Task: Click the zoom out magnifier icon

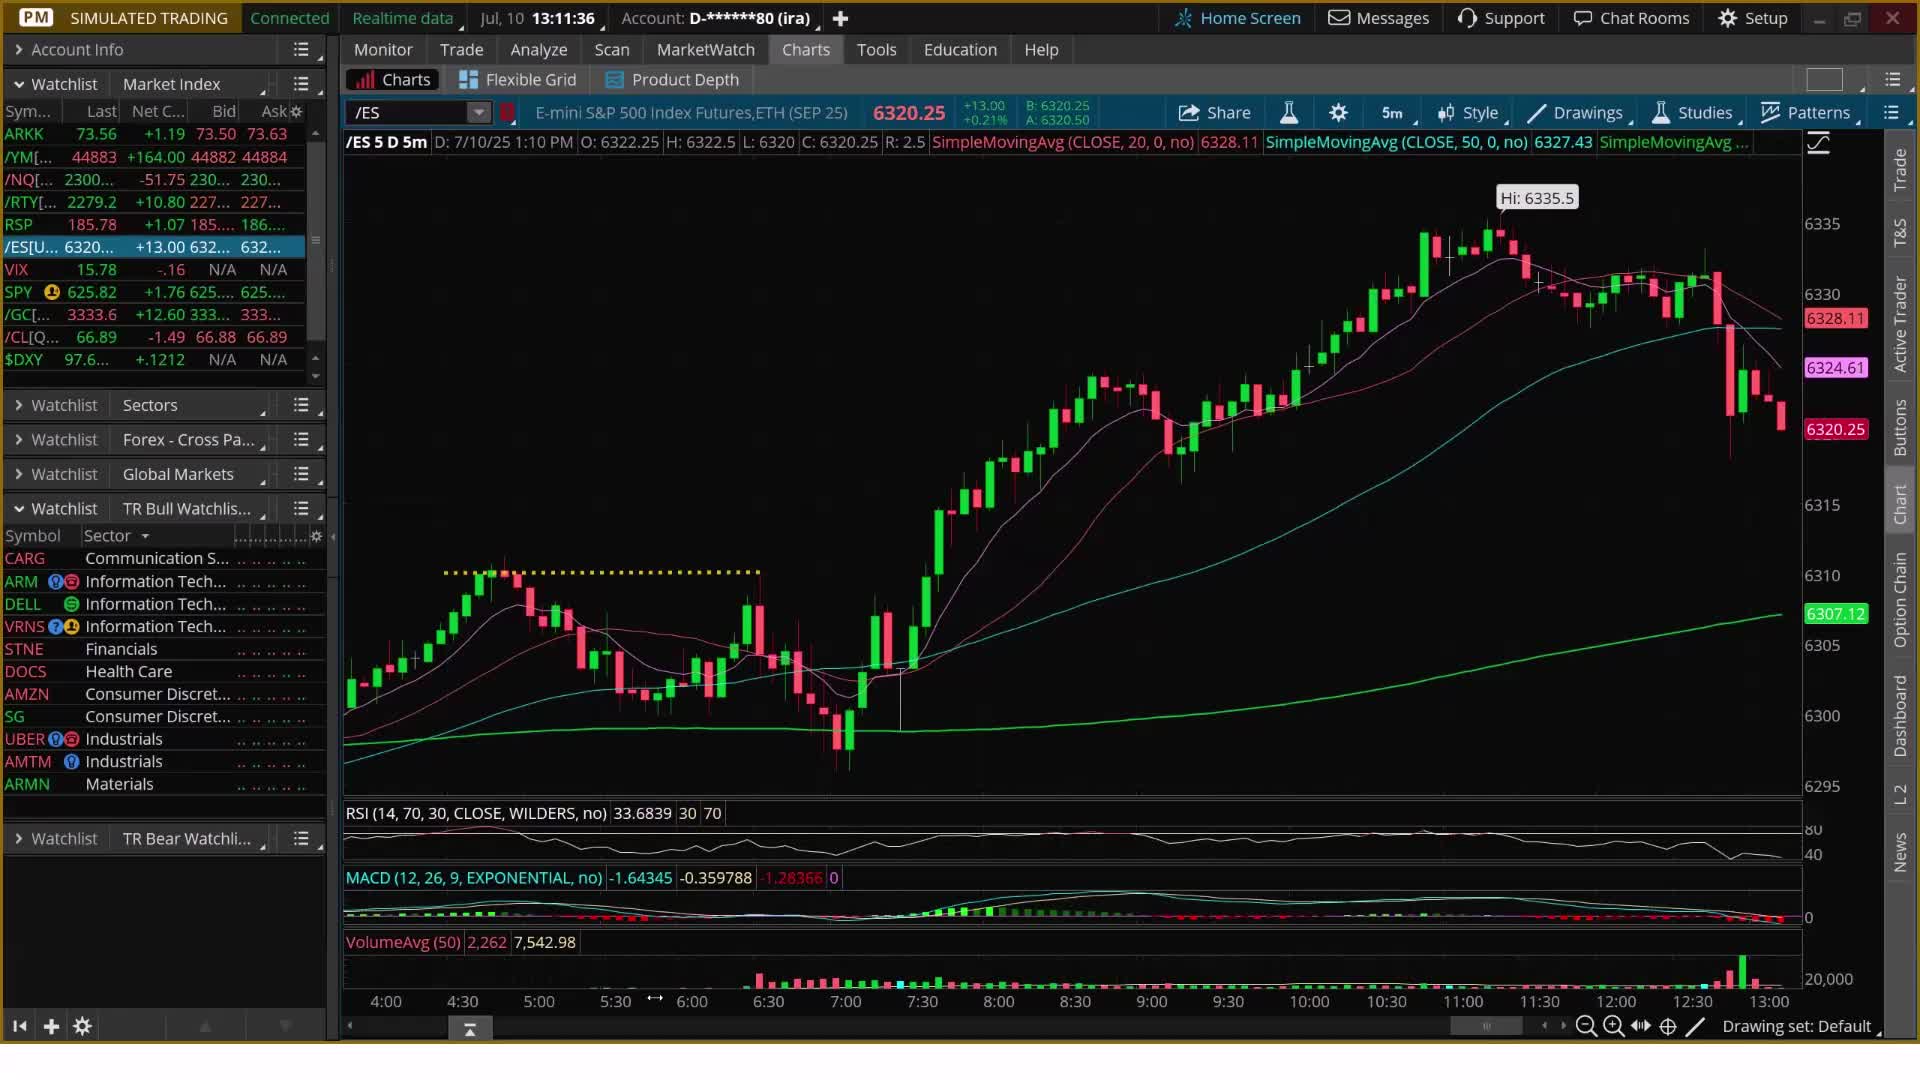Action: click(1585, 1026)
